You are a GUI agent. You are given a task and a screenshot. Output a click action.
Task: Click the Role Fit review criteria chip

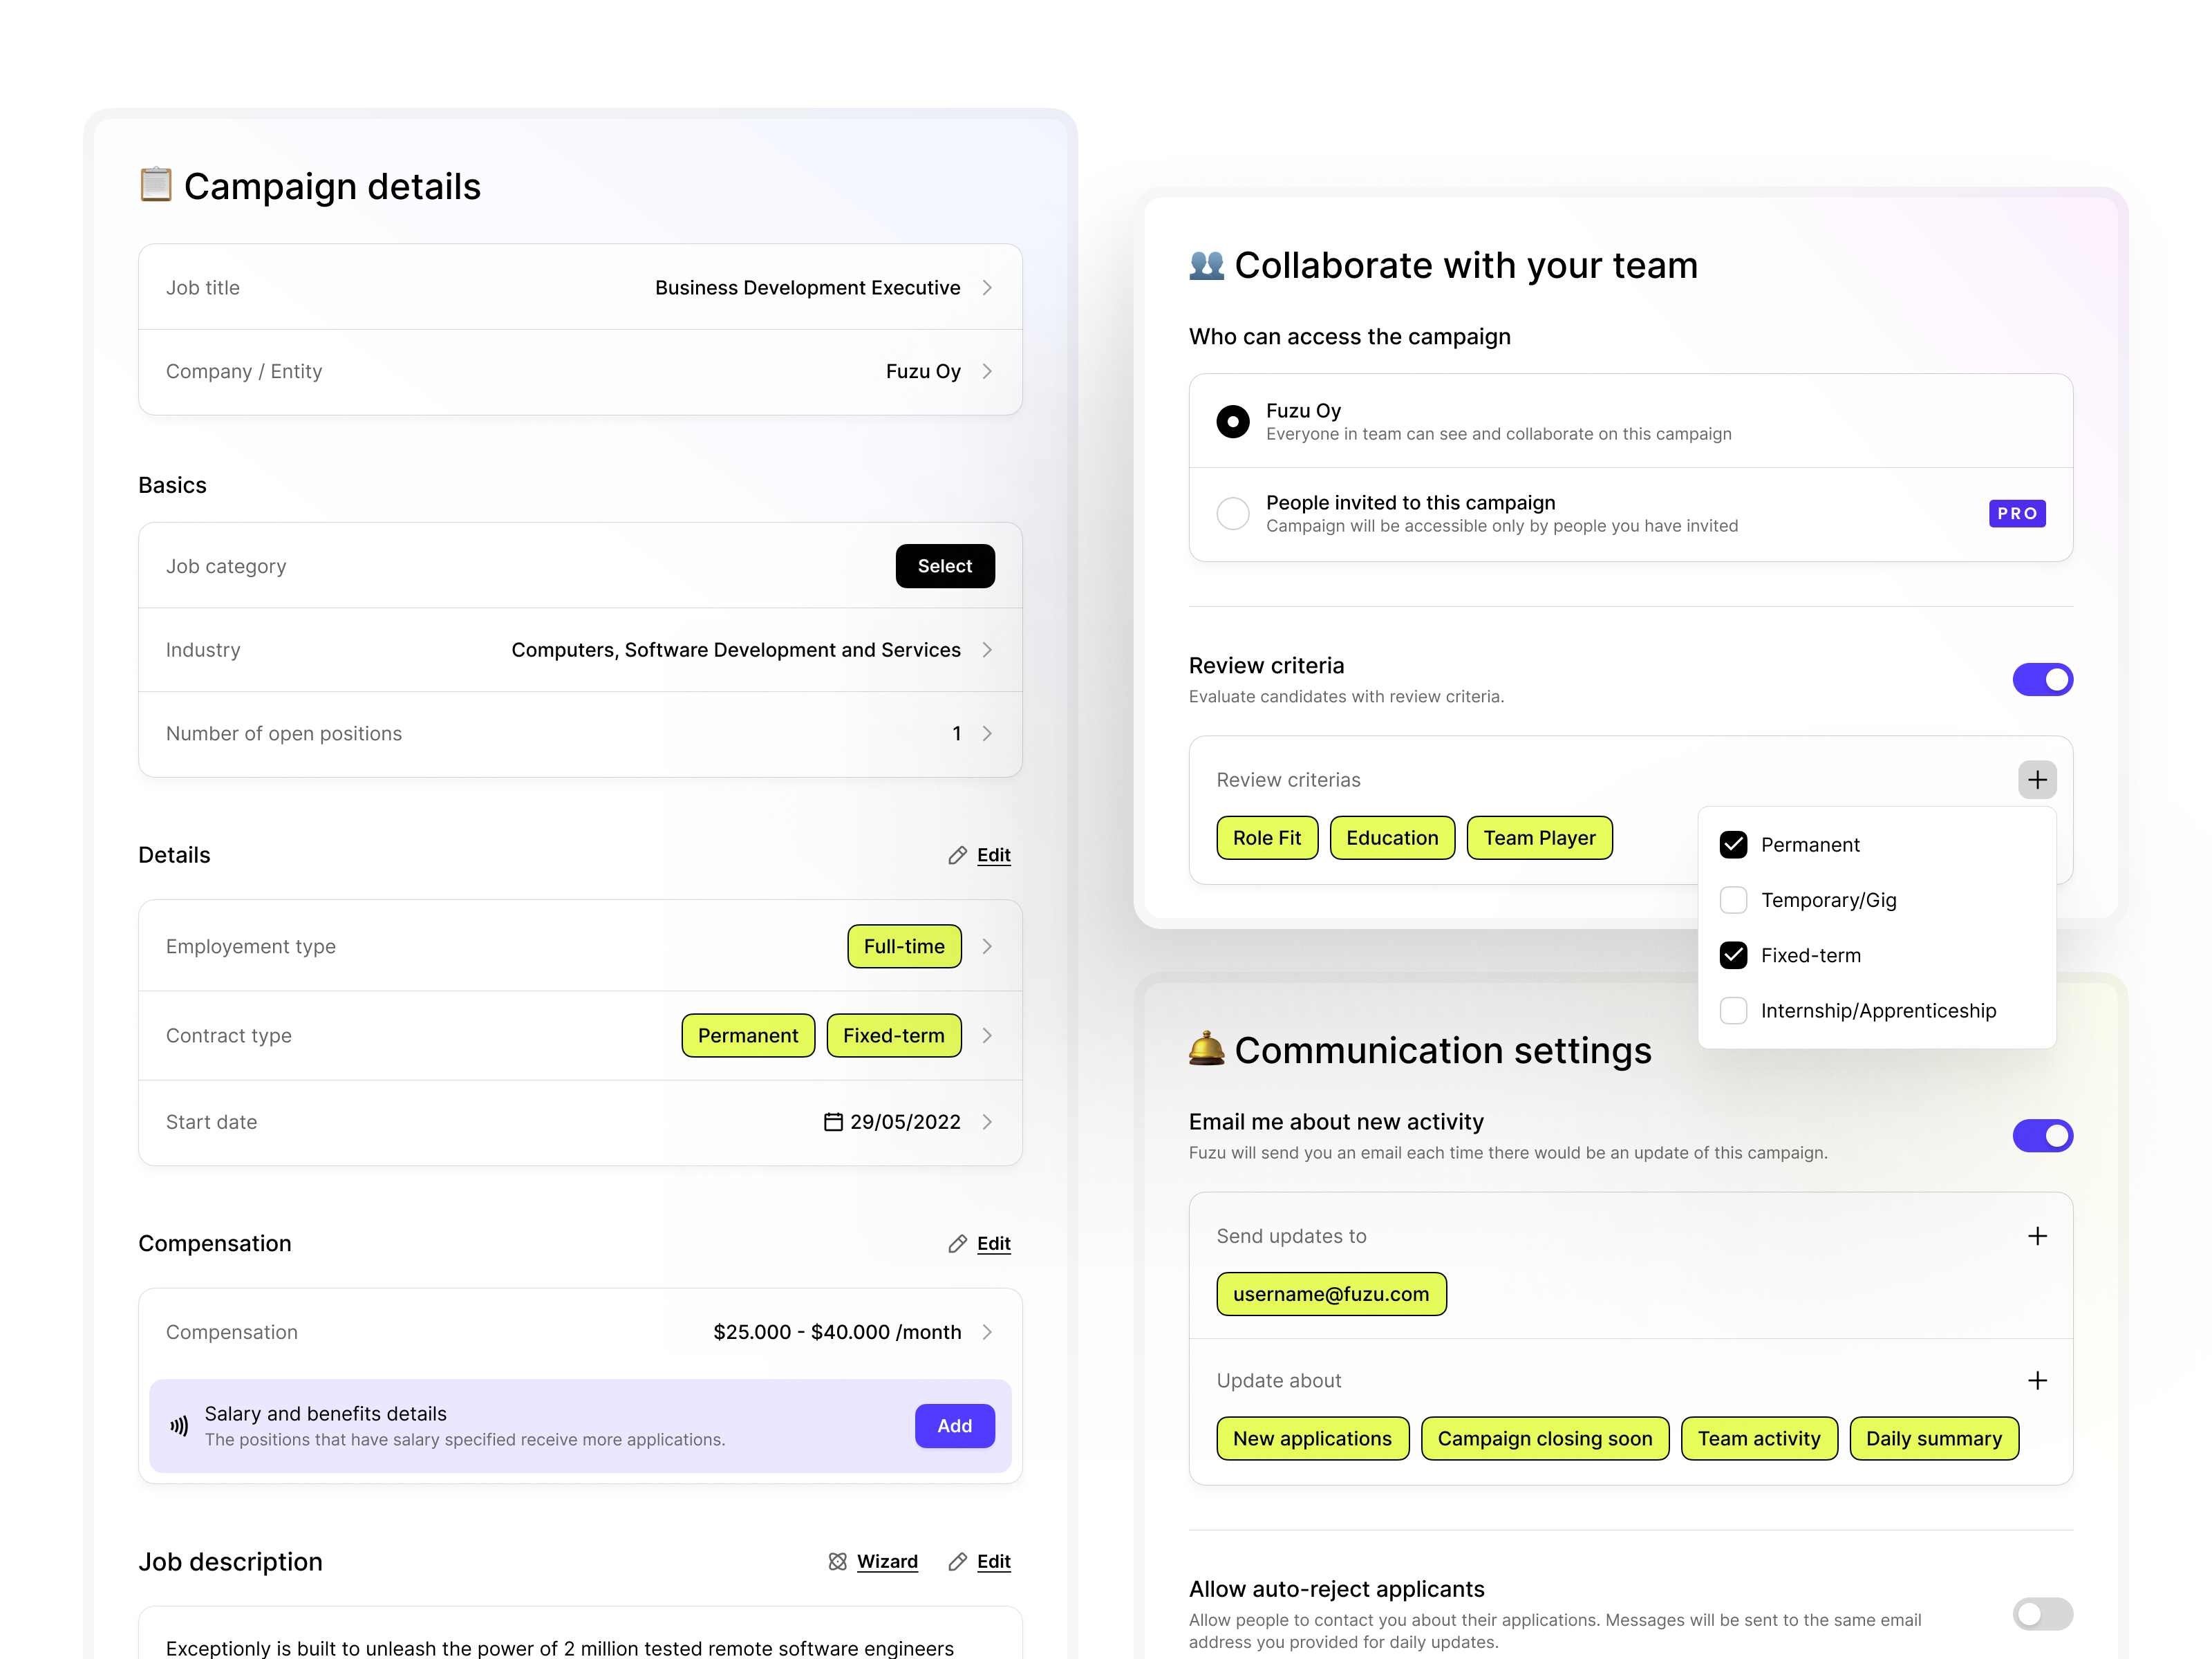tap(1267, 838)
